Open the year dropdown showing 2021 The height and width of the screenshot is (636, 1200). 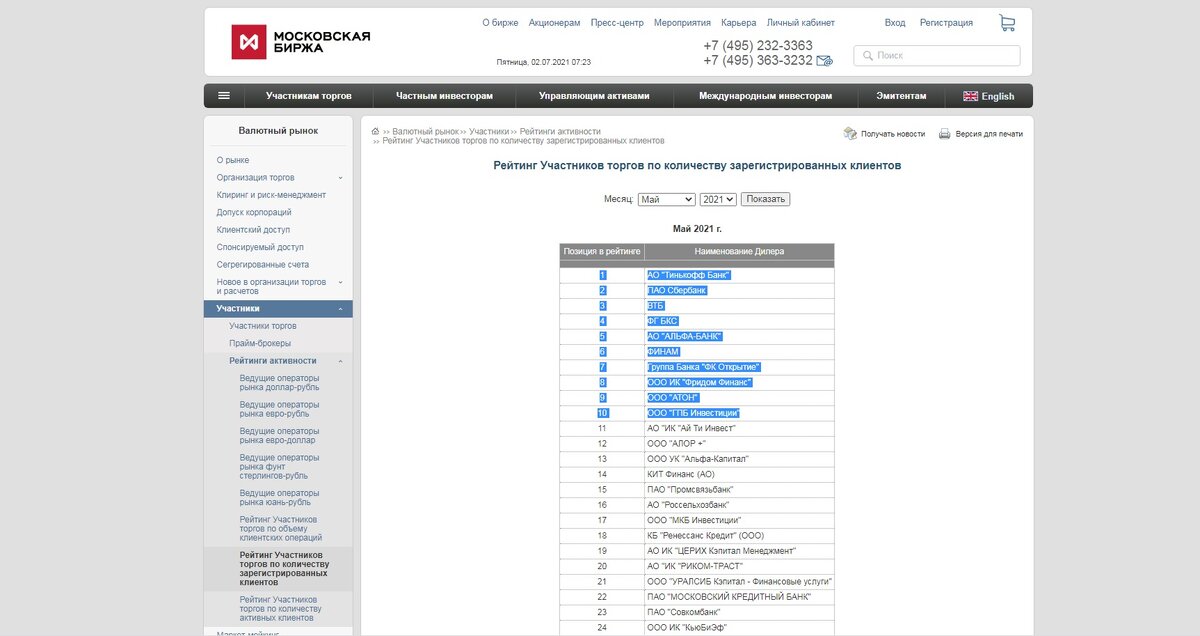click(718, 199)
